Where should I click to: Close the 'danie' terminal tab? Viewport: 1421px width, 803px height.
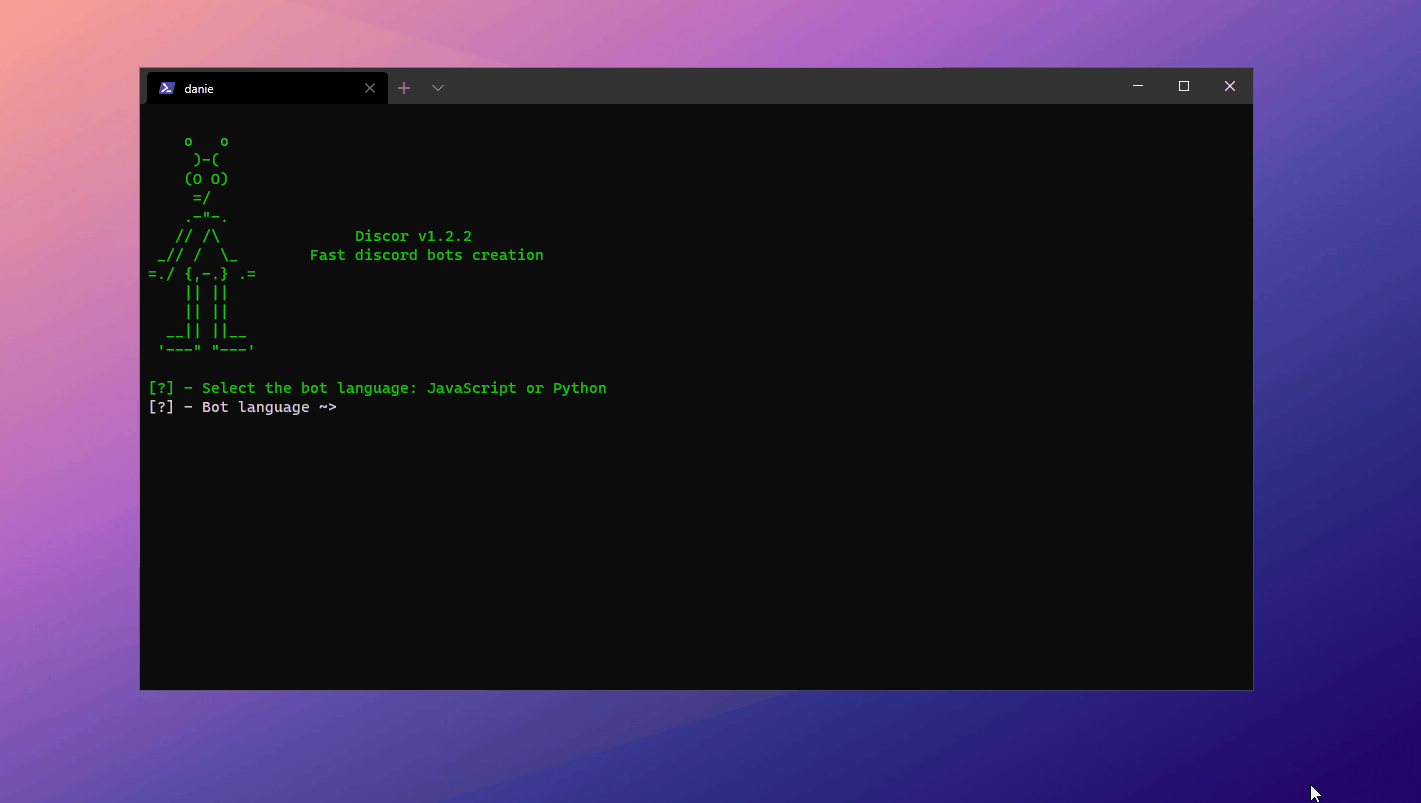click(370, 88)
